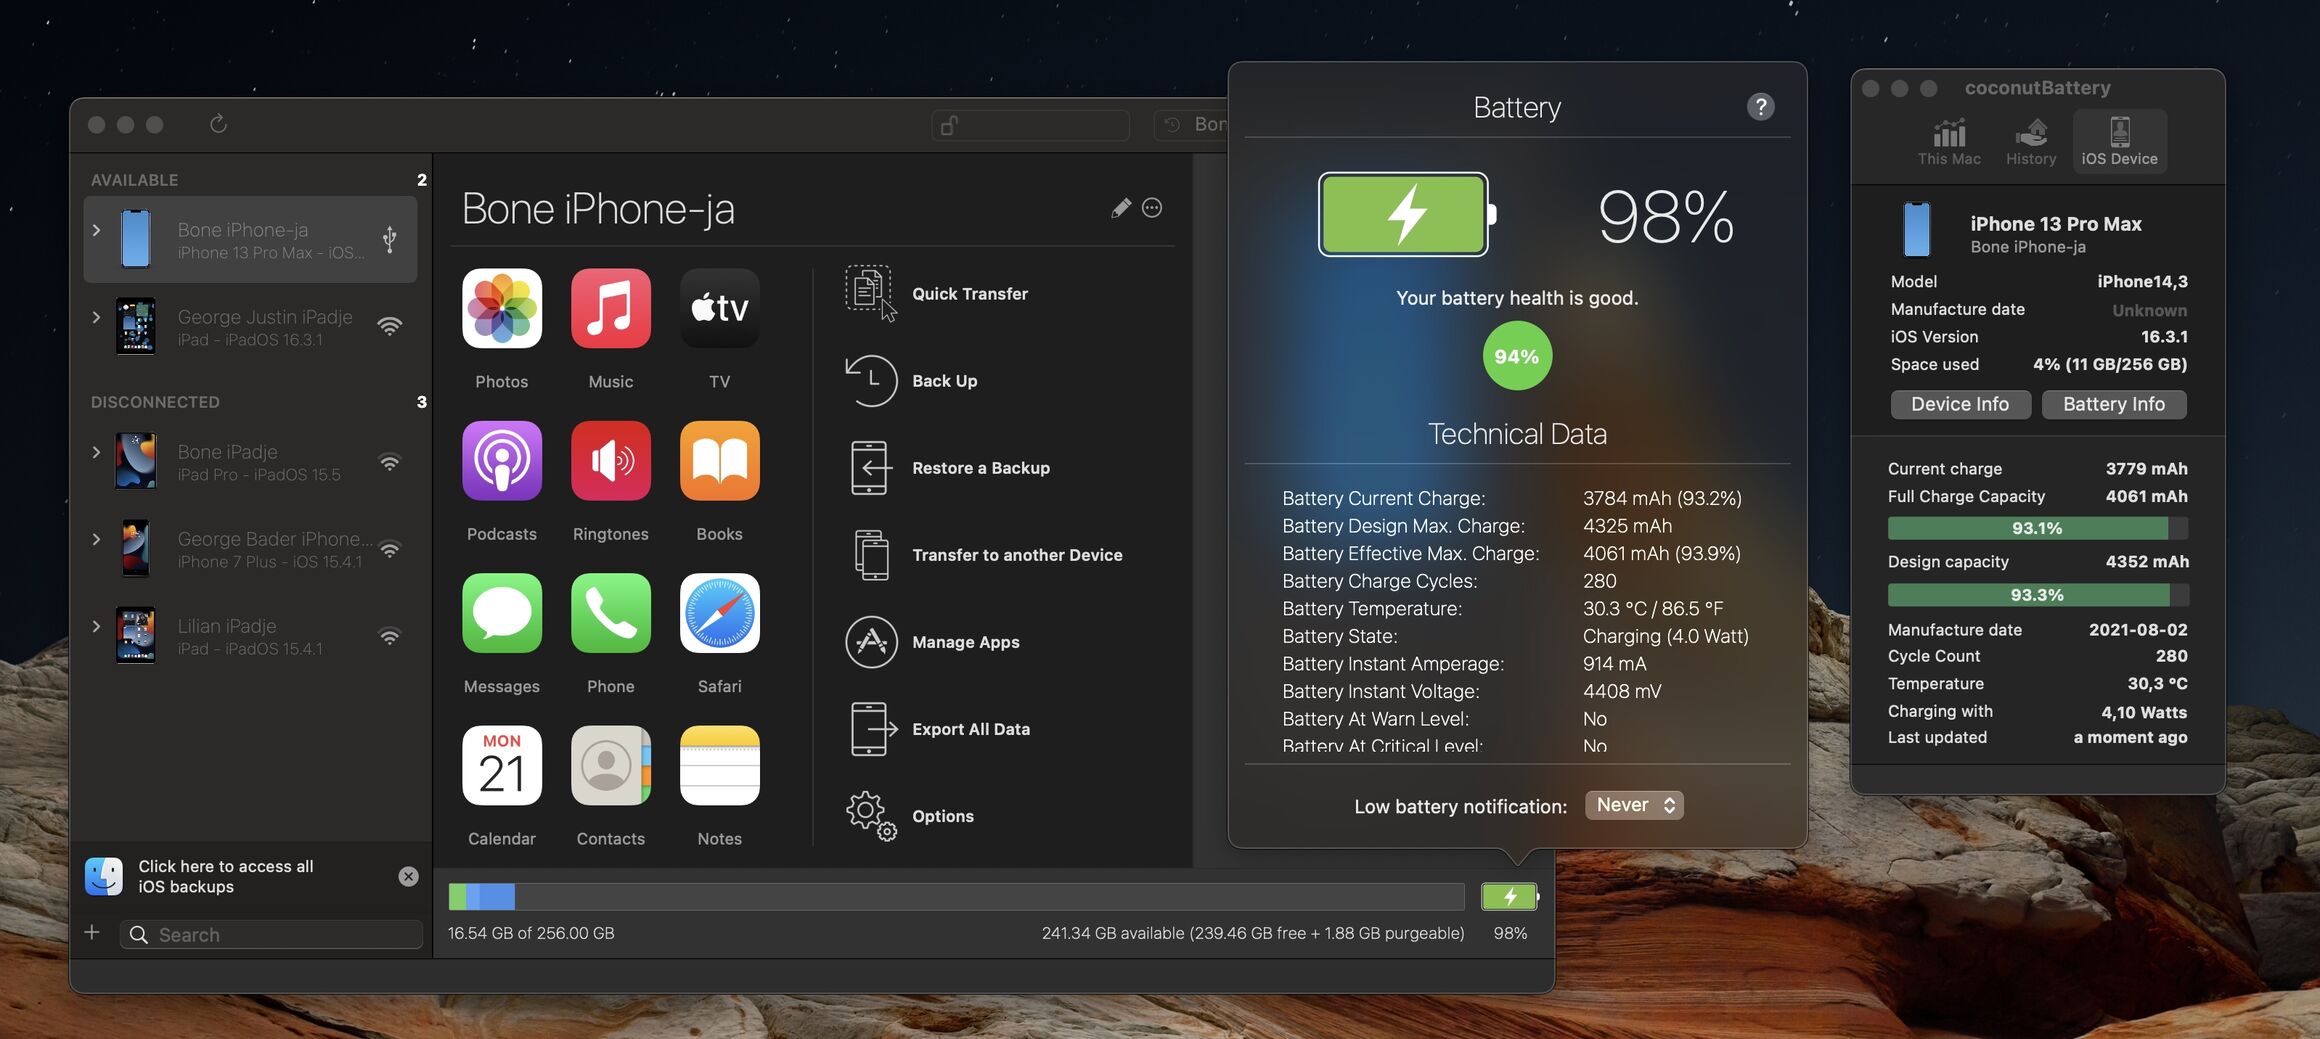
Task: Open Manage Apps
Action: [932, 642]
